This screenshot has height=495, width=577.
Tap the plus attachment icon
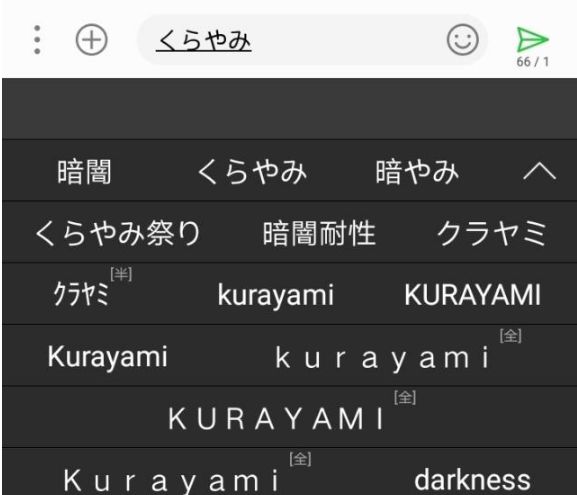point(91,40)
